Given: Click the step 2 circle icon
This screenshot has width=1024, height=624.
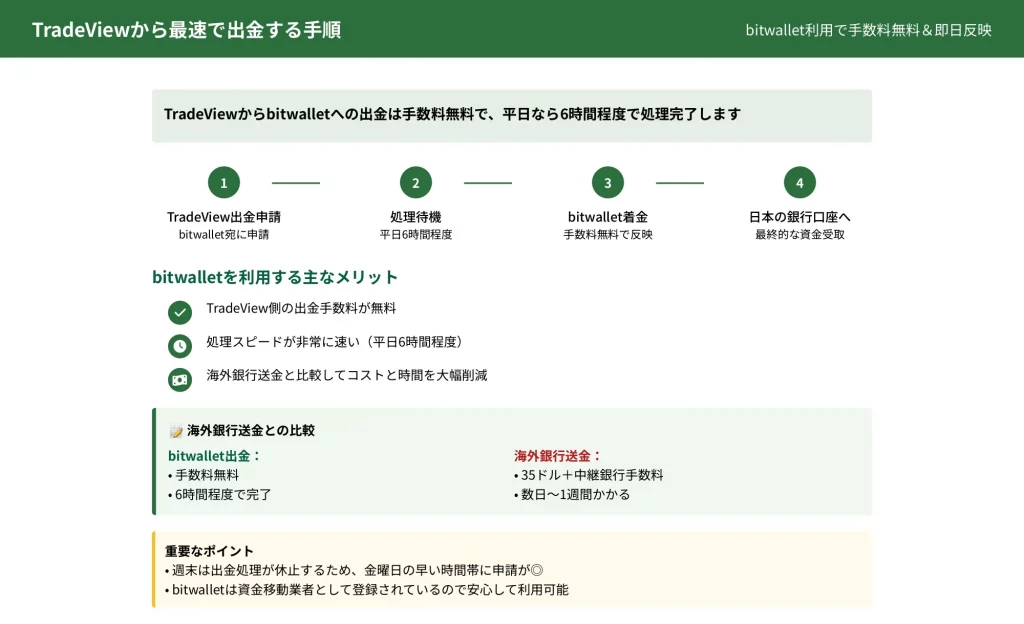Looking at the screenshot, I should tap(416, 183).
